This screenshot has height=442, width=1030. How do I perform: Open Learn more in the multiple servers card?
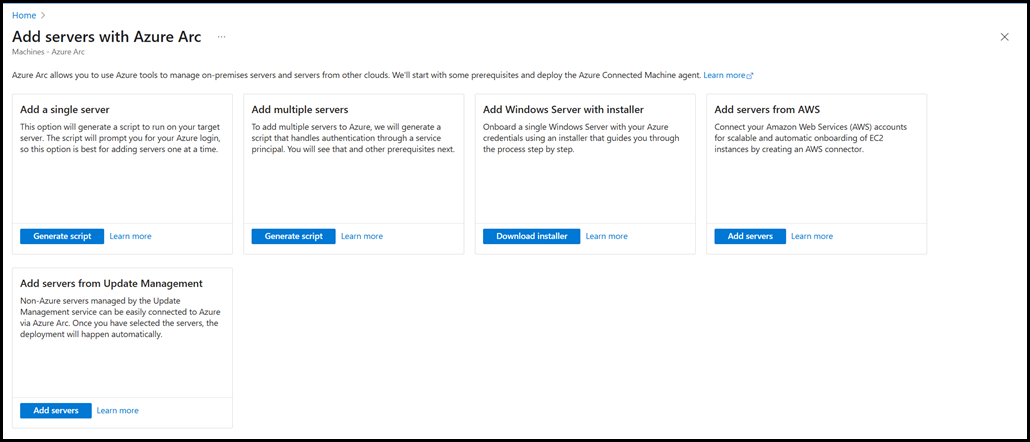pyautogui.click(x=361, y=236)
